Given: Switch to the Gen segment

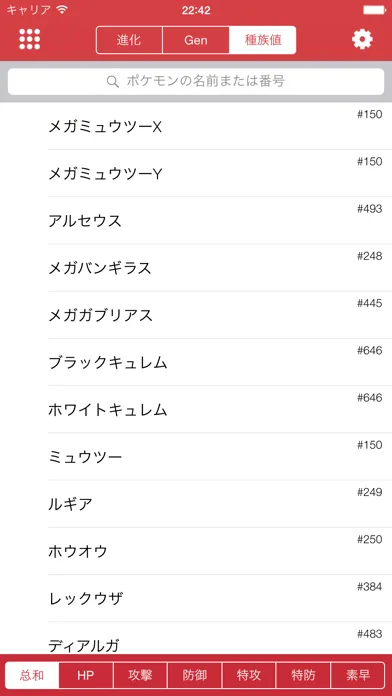Looking at the screenshot, I should (196, 40).
